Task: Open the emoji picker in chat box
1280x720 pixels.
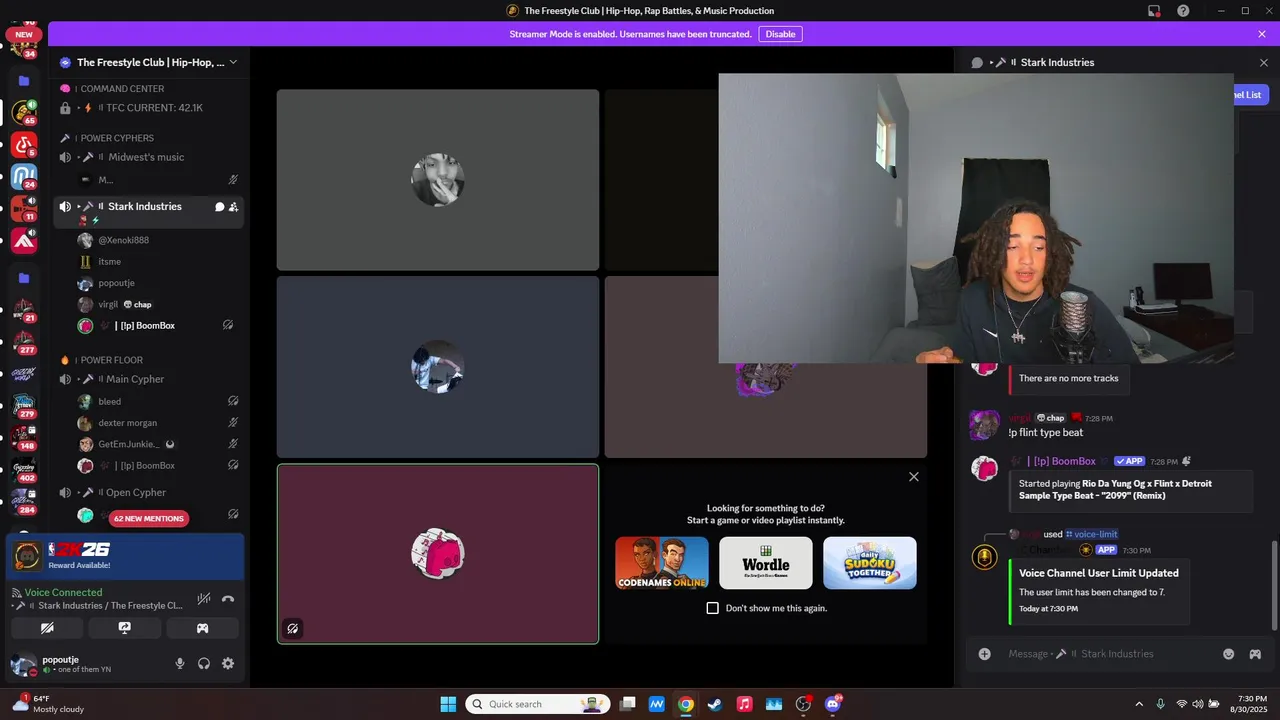Action: click(1228, 654)
